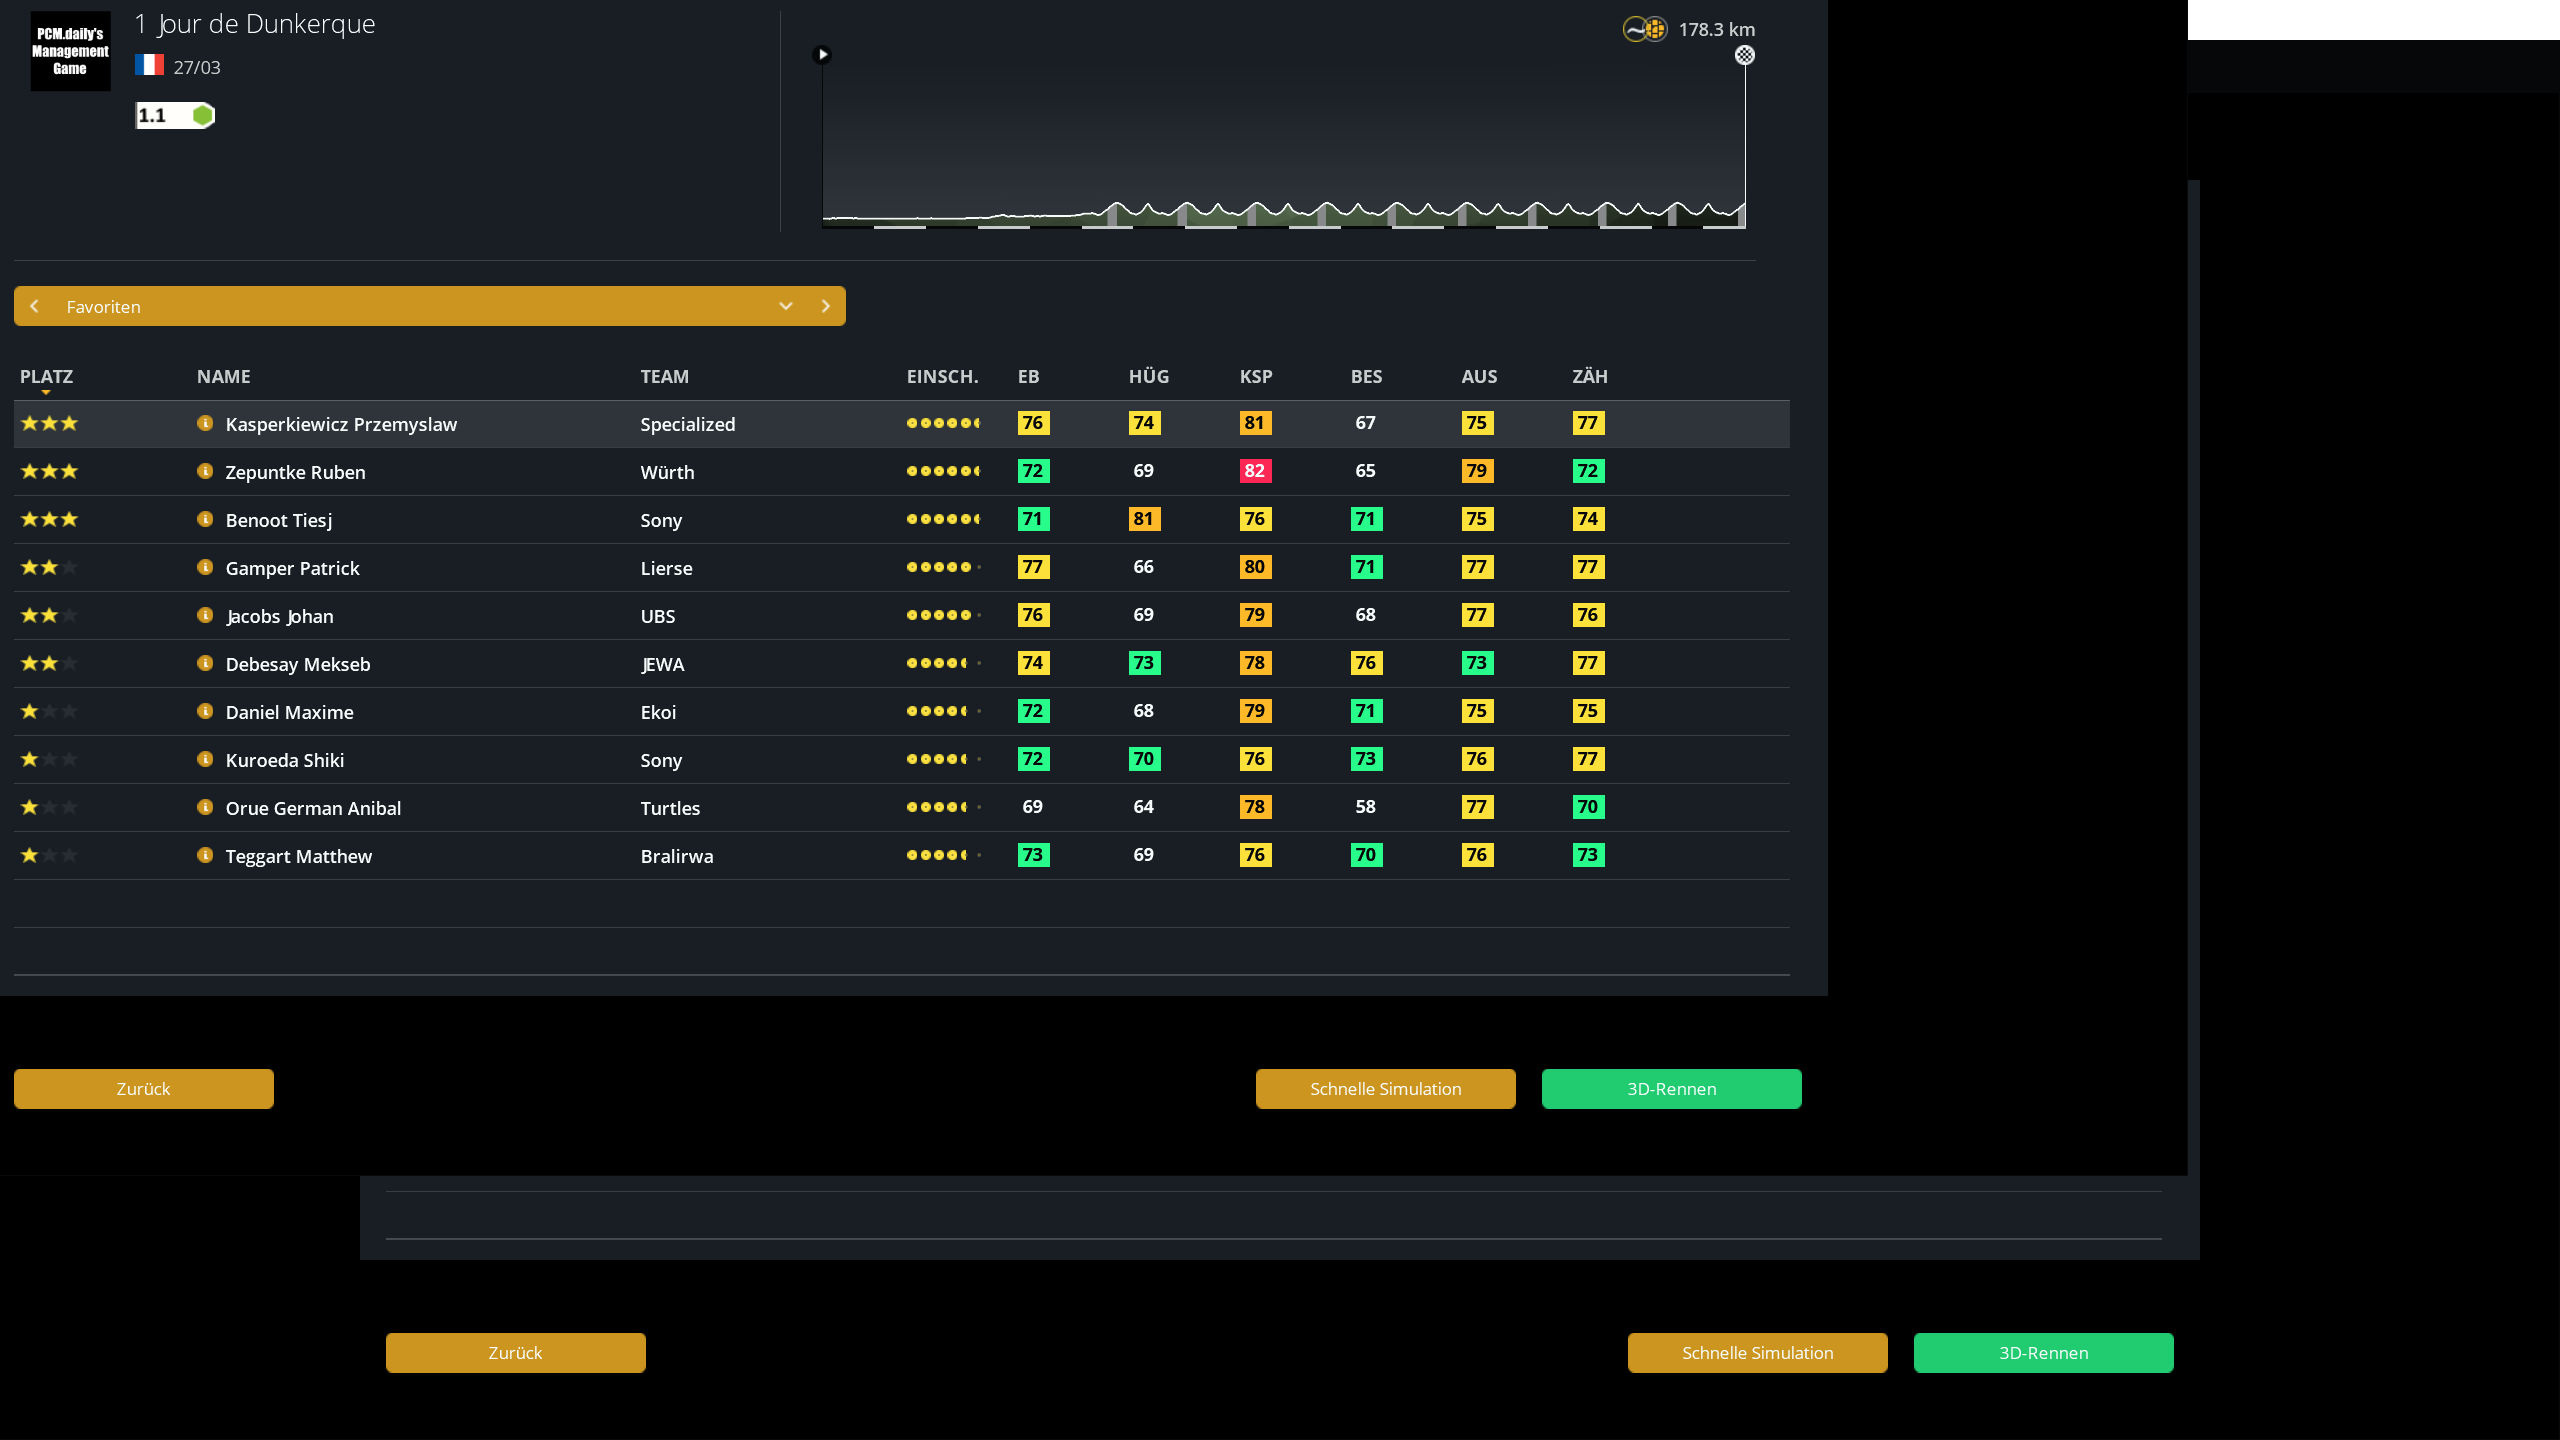
Task: Open info icon for Daniel Maxime
Action: [x=205, y=711]
